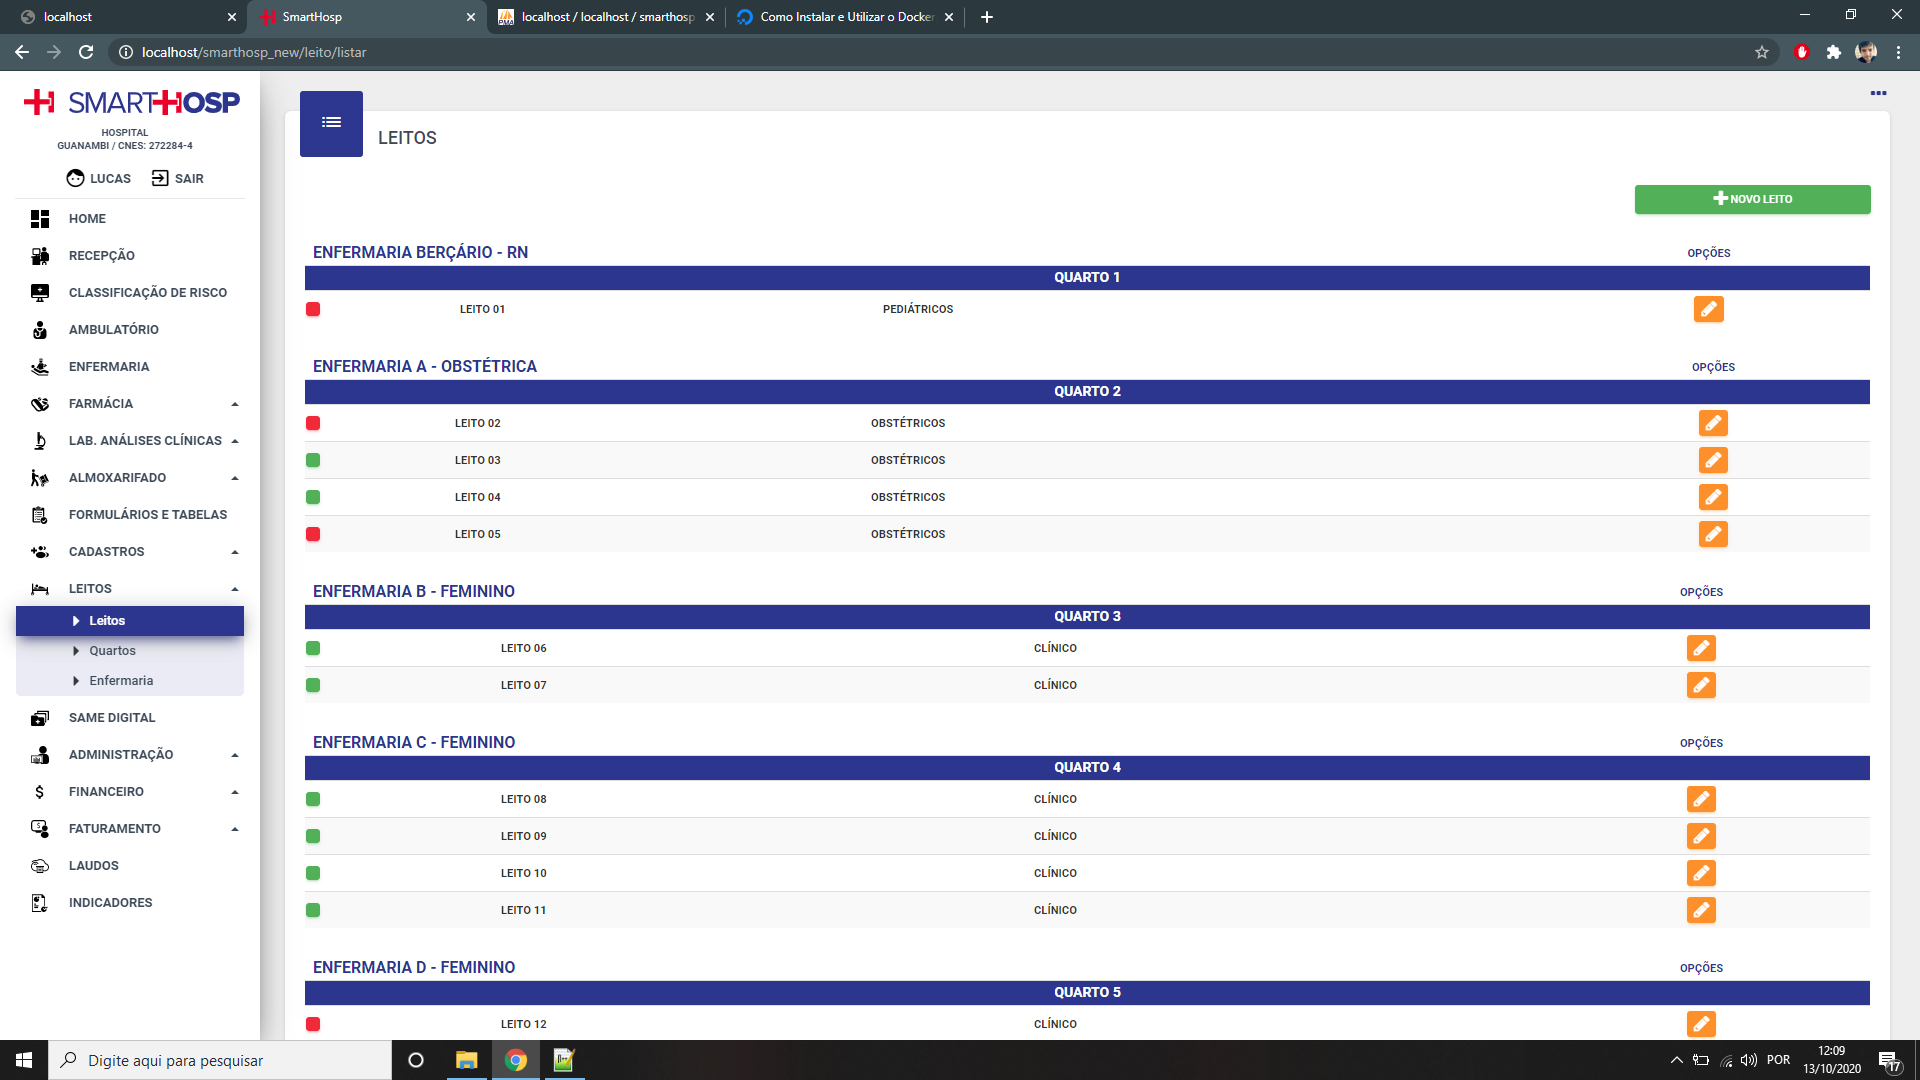Expand the Cadastros submenu arrow
Screen dimensions: 1920x1080
click(235, 552)
